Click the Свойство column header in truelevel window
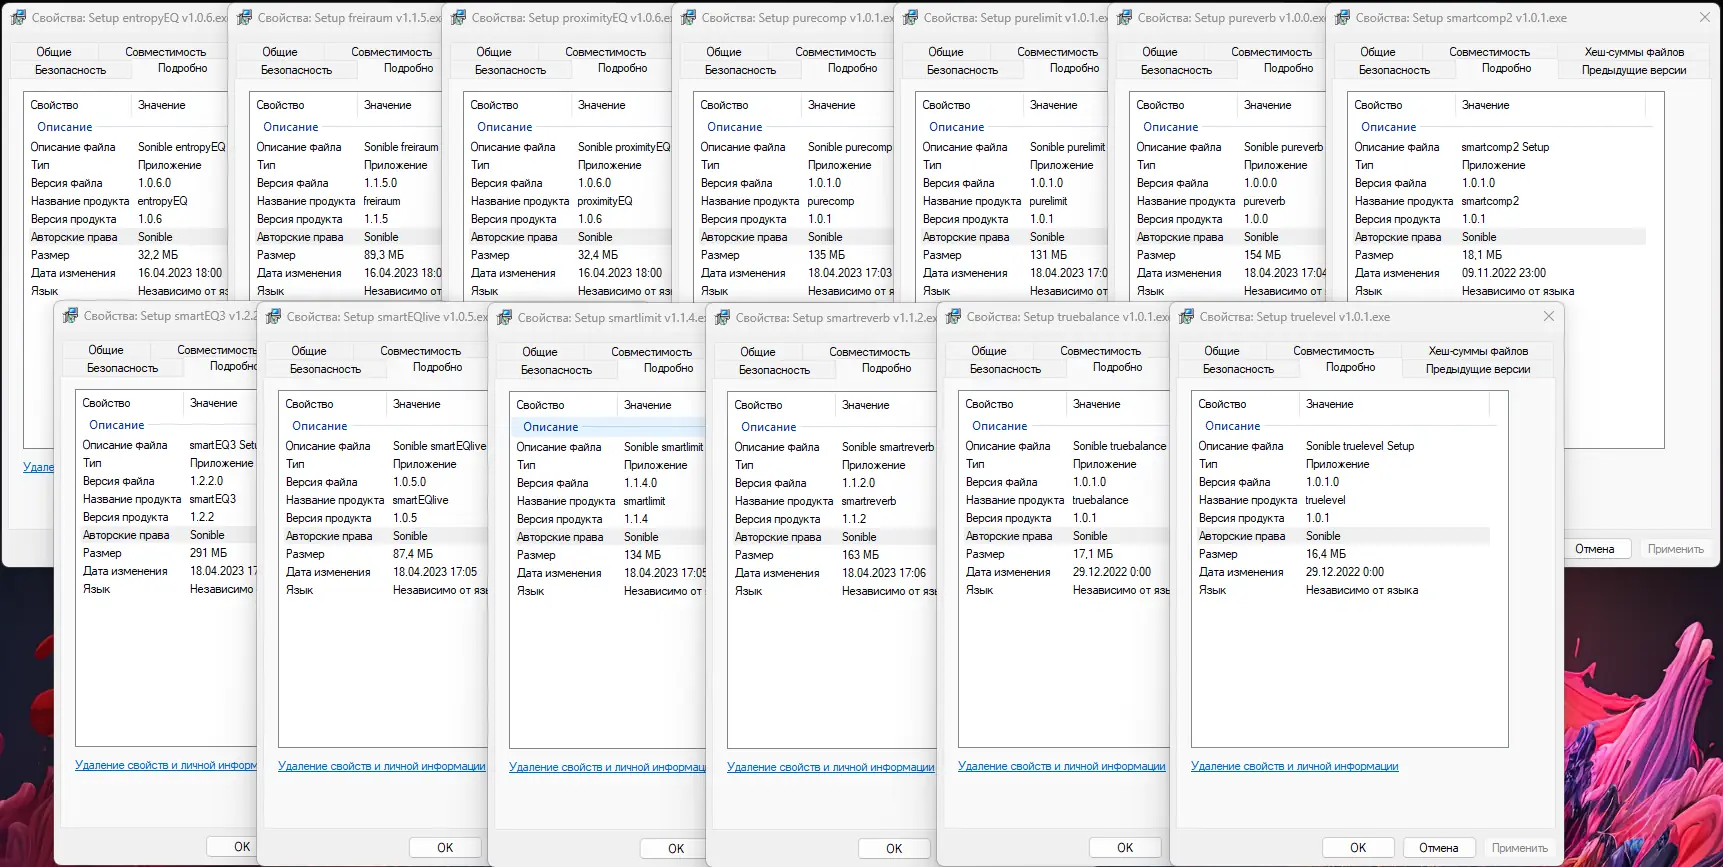 click(1244, 404)
